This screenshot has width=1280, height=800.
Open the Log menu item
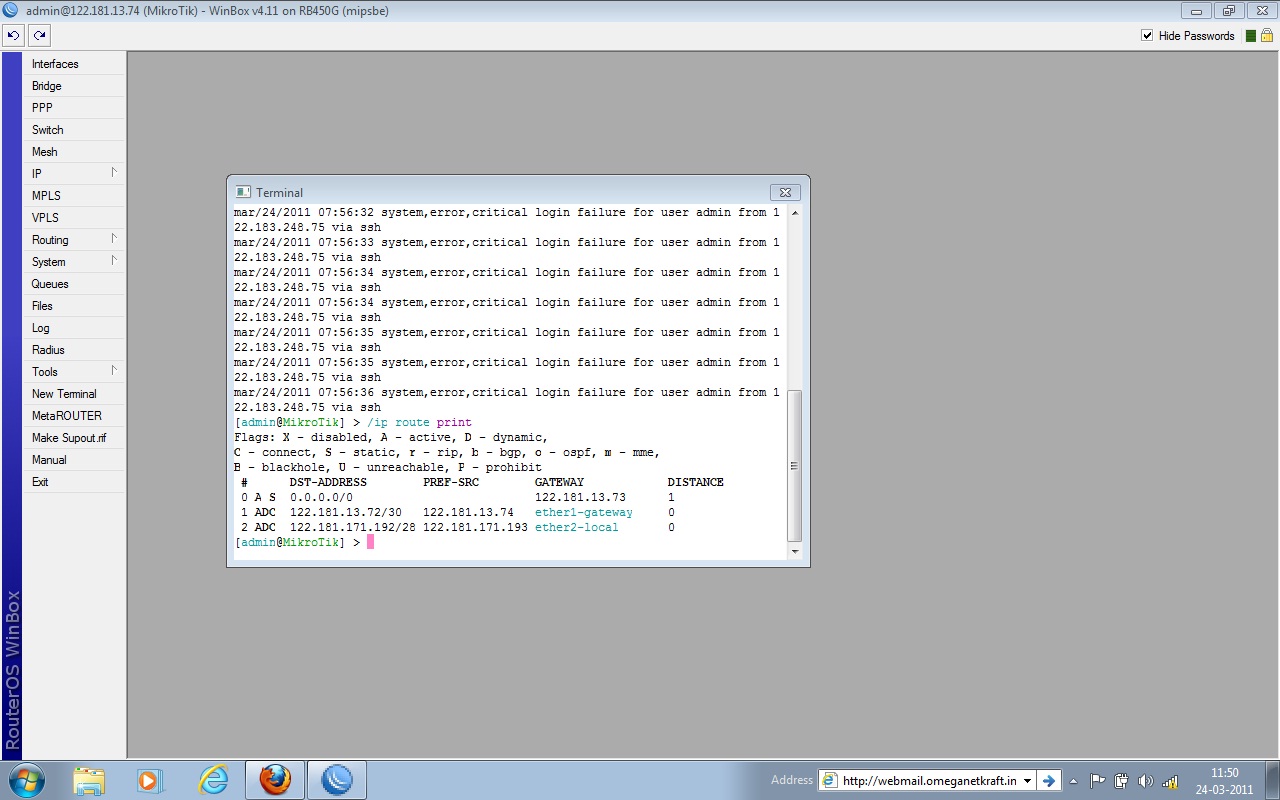(75, 328)
